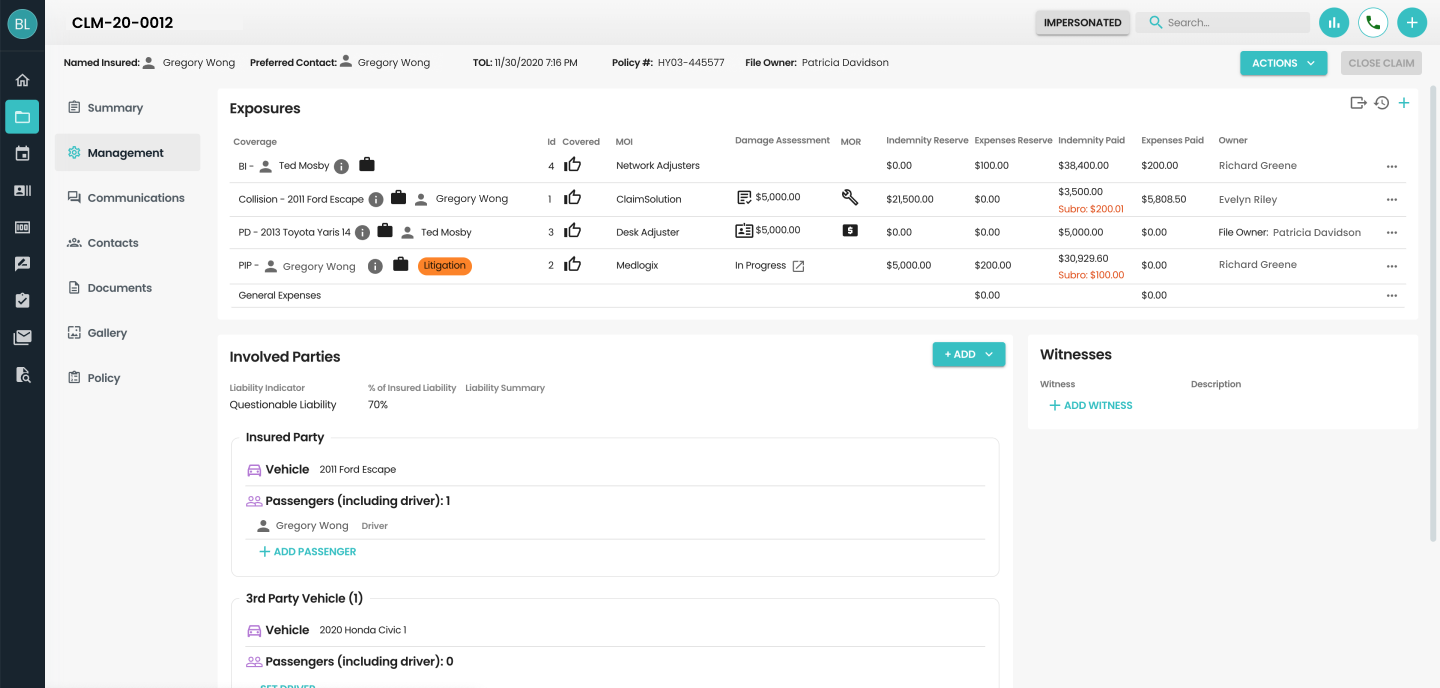1440x688 pixels.
Task: Toggle Covered thumbs-up for BI exposure
Action: pos(572,165)
